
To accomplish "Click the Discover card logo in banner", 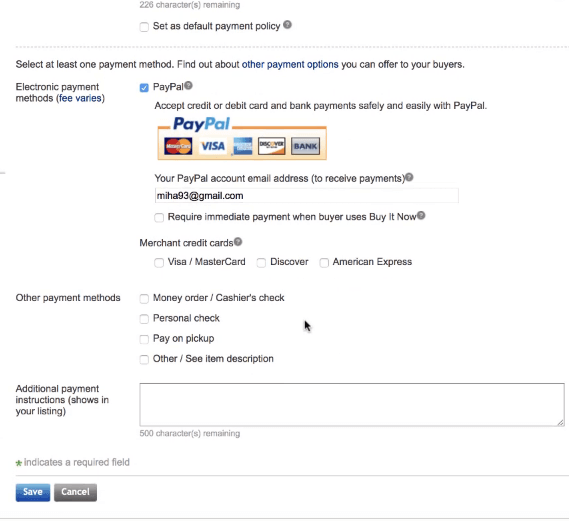I will click(272, 146).
